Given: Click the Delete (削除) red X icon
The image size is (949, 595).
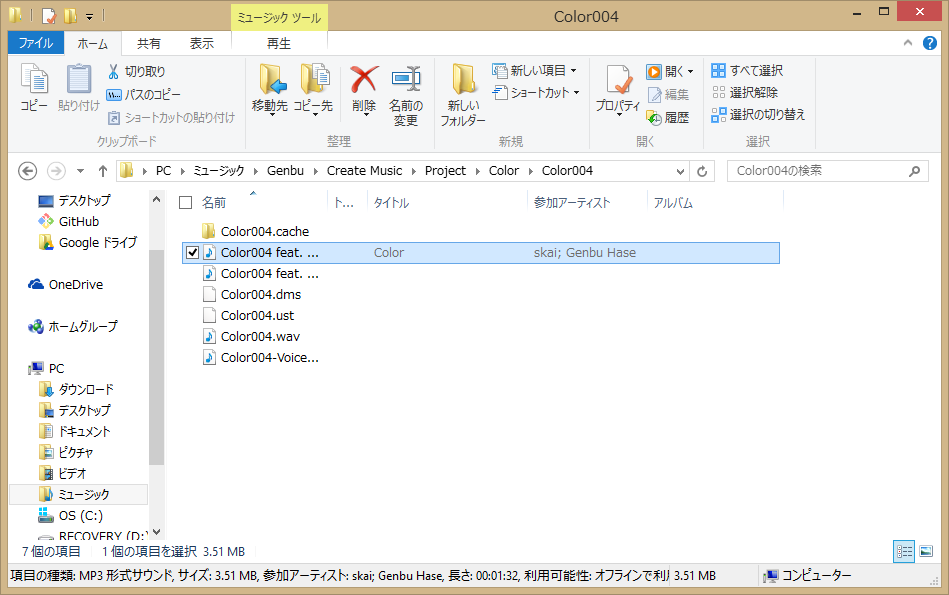Looking at the screenshot, I should coord(364,80).
